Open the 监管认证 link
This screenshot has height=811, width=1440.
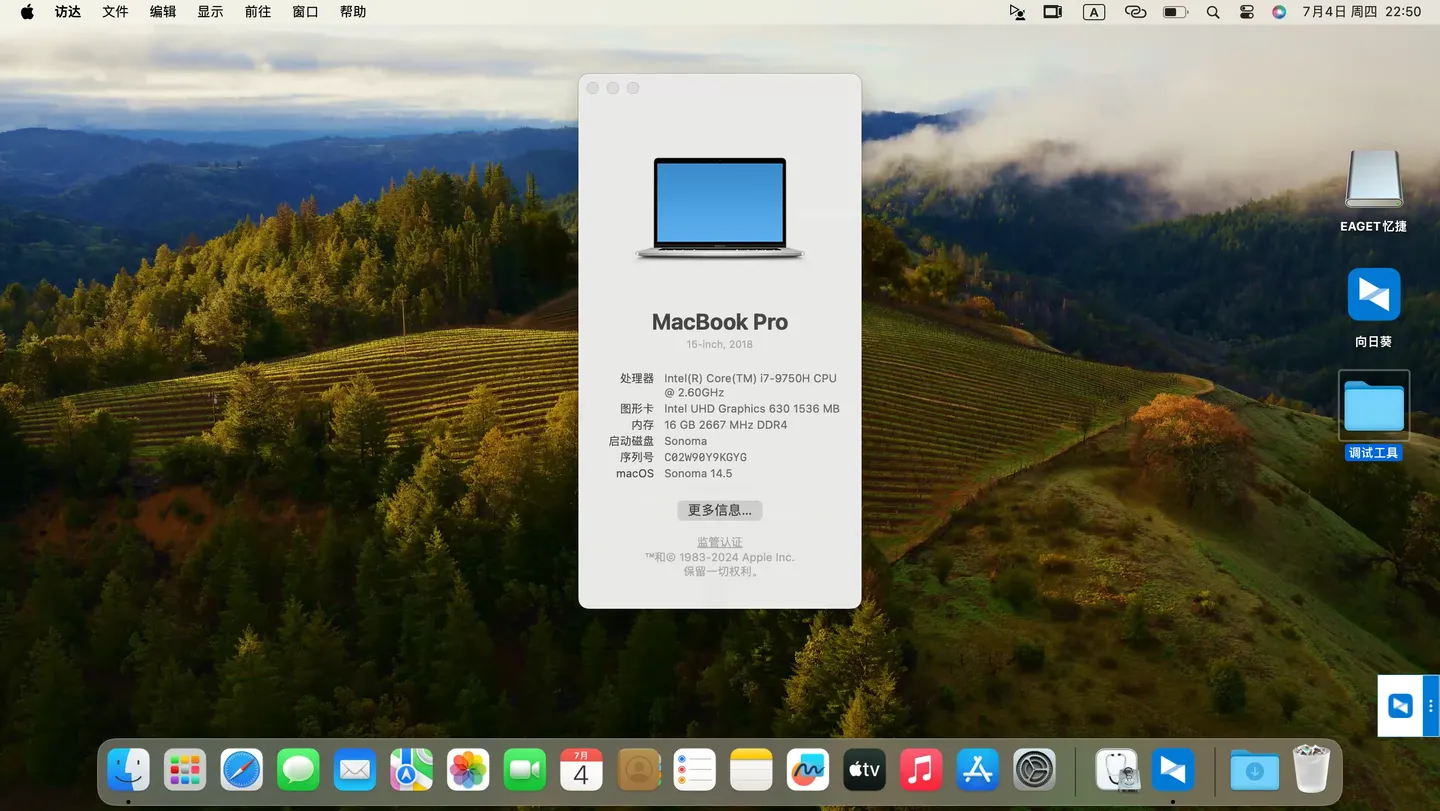tap(719, 542)
